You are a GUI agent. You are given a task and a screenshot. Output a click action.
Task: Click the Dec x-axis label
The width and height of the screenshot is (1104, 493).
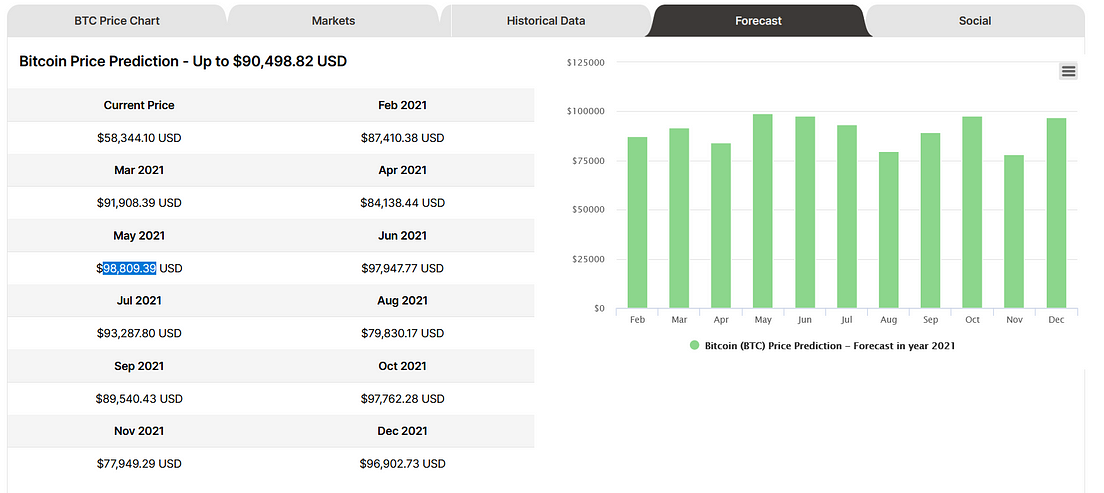coord(1056,320)
